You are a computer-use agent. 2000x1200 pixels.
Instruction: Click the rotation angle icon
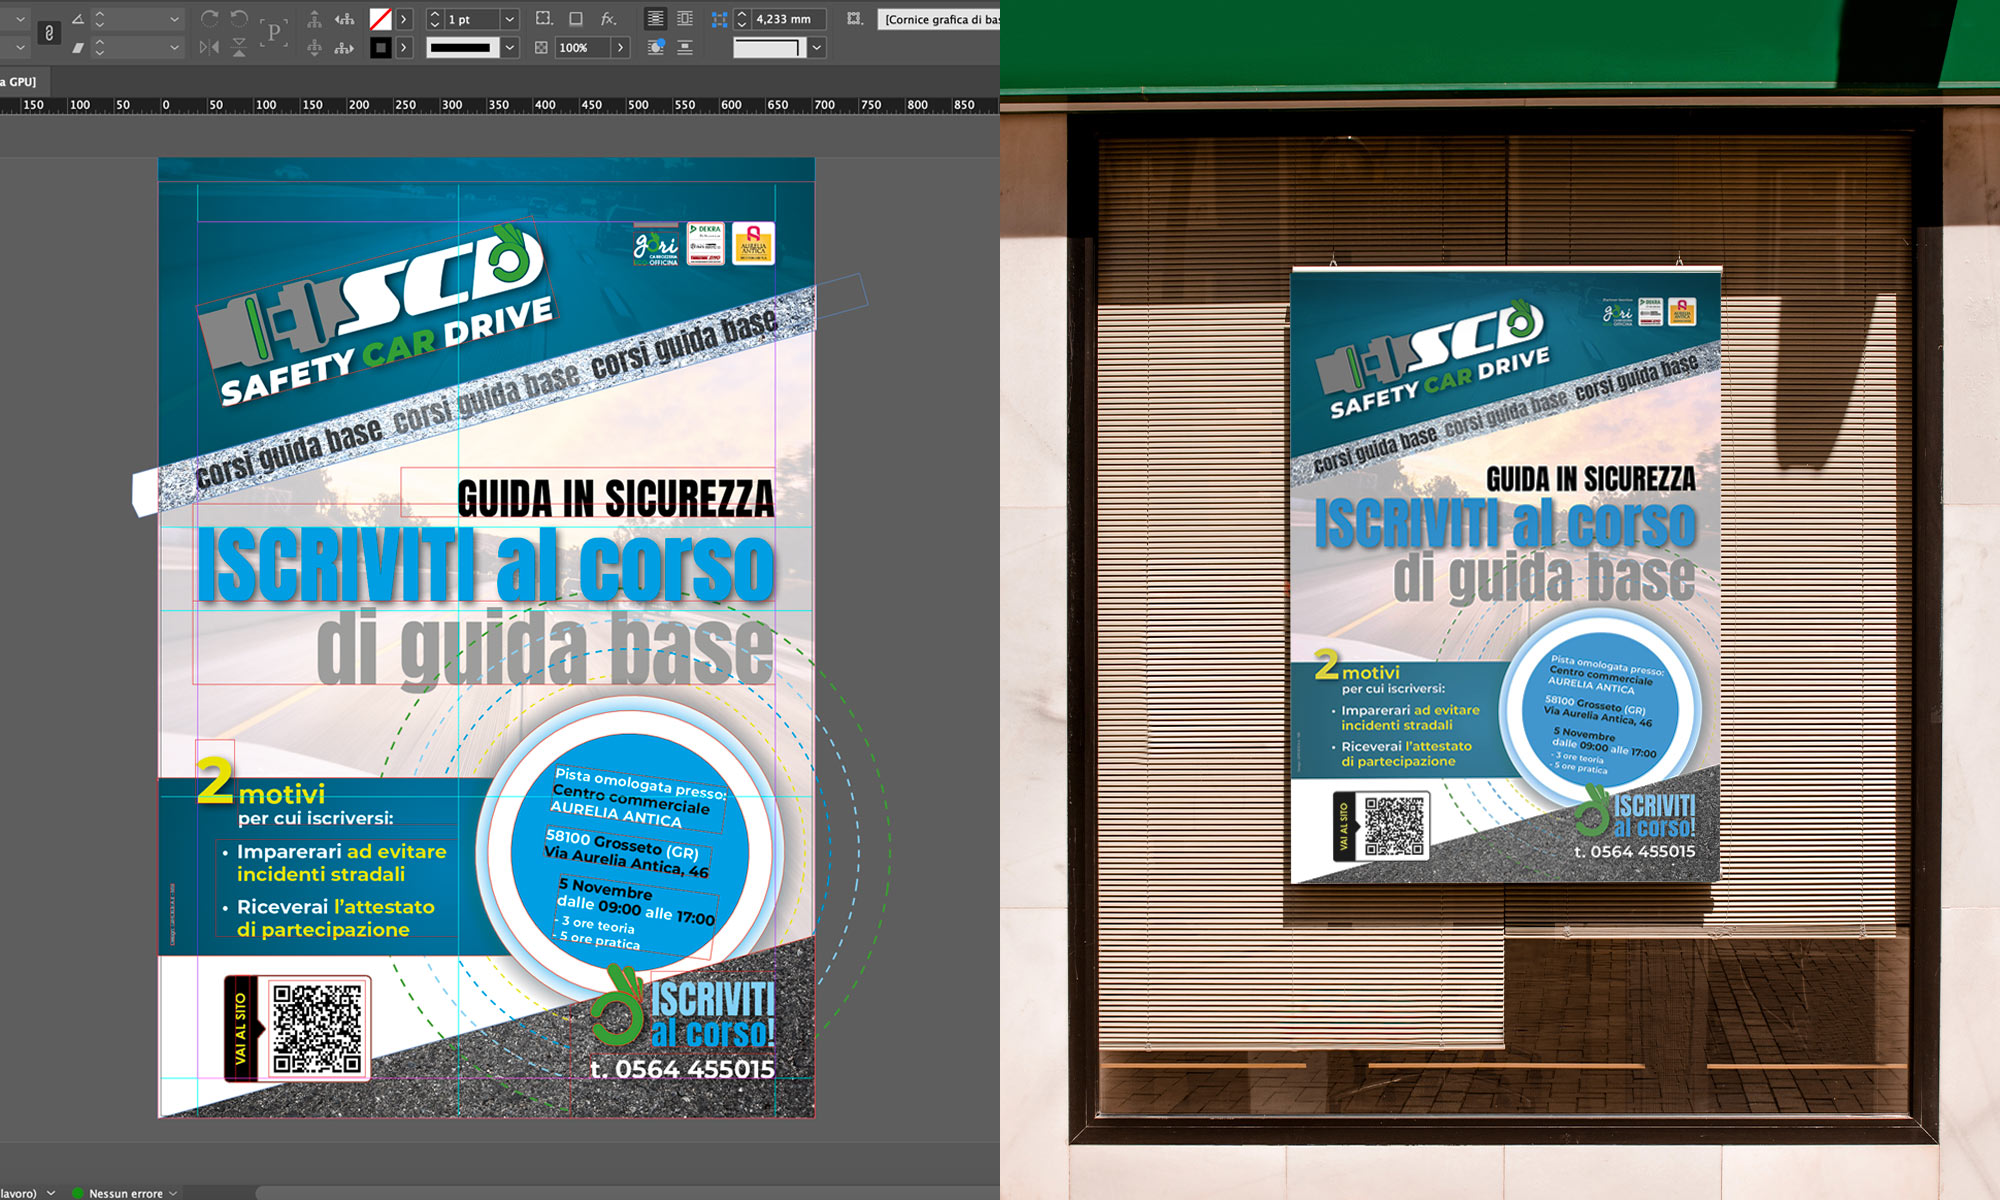[x=77, y=19]
